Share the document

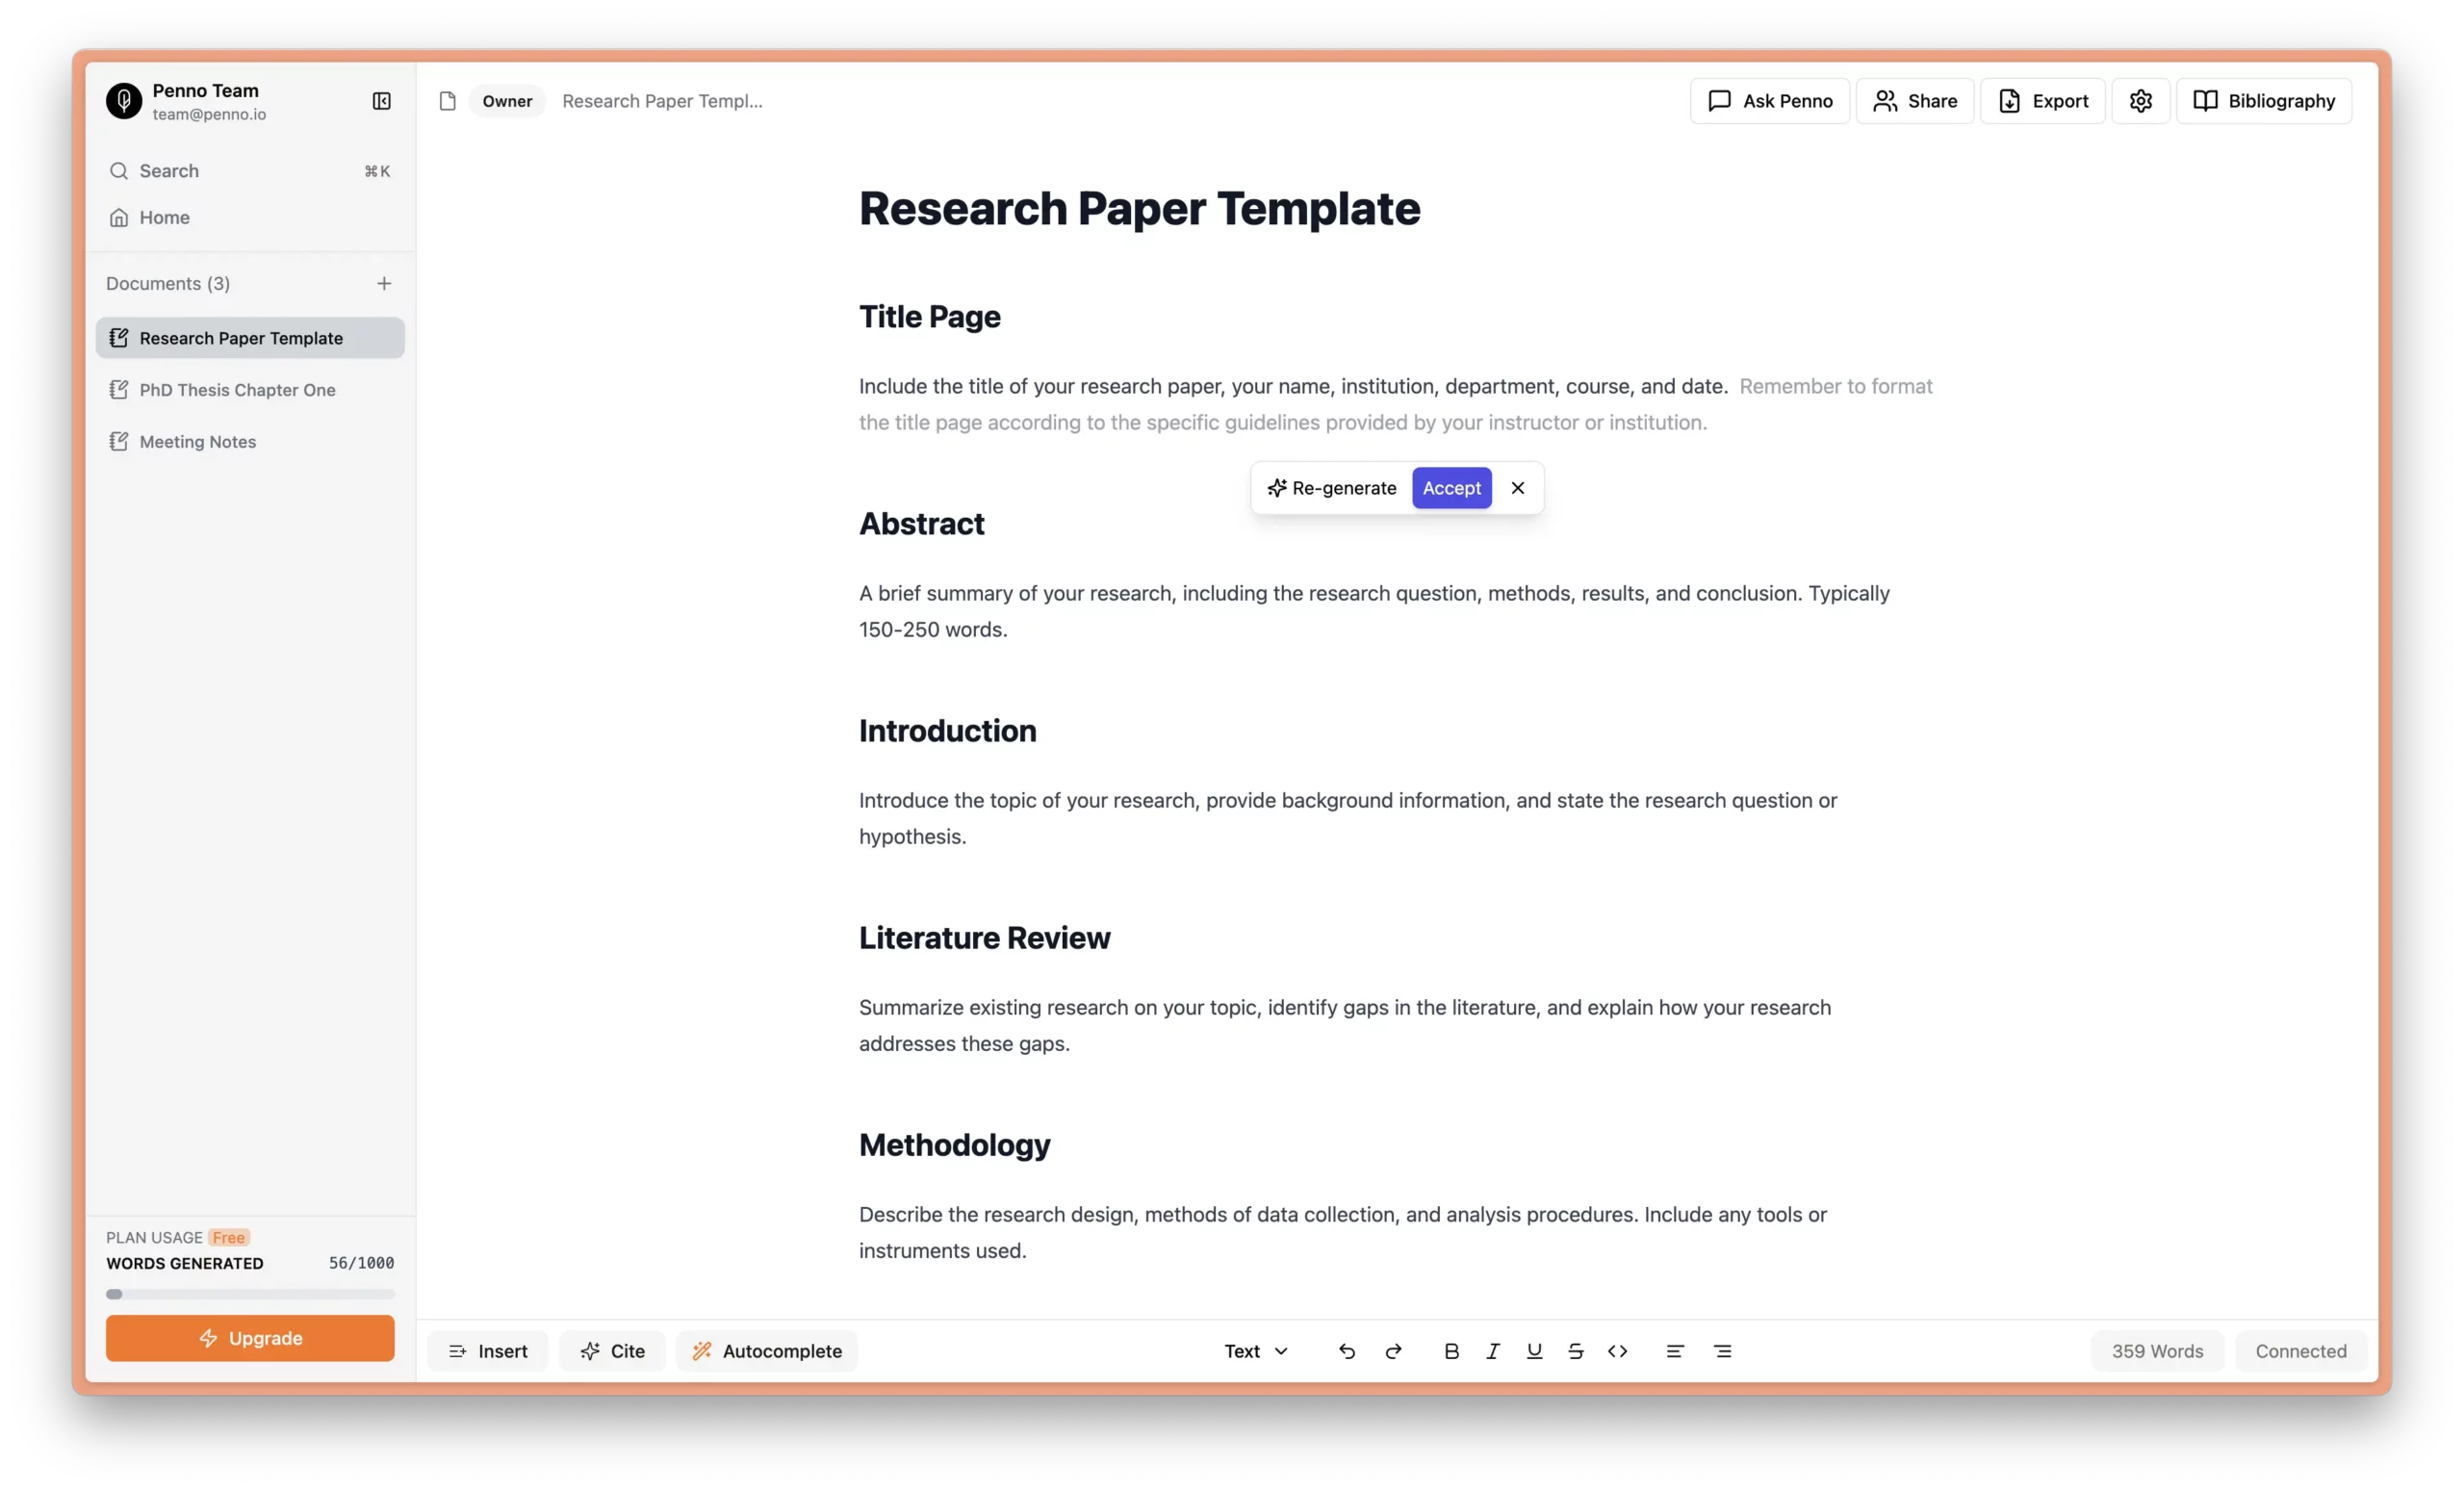point(1914,101)
